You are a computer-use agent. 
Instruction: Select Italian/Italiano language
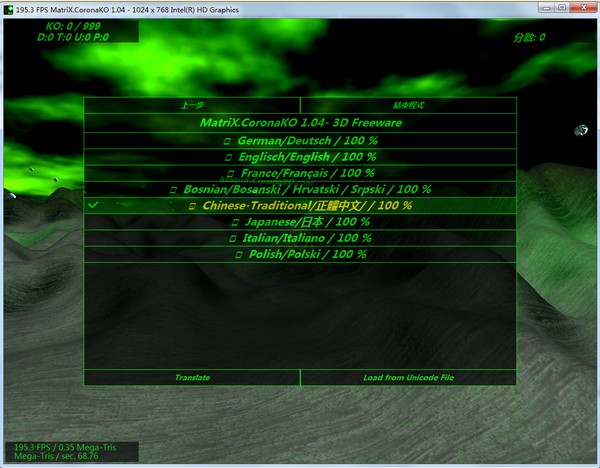tap(300, 238)
